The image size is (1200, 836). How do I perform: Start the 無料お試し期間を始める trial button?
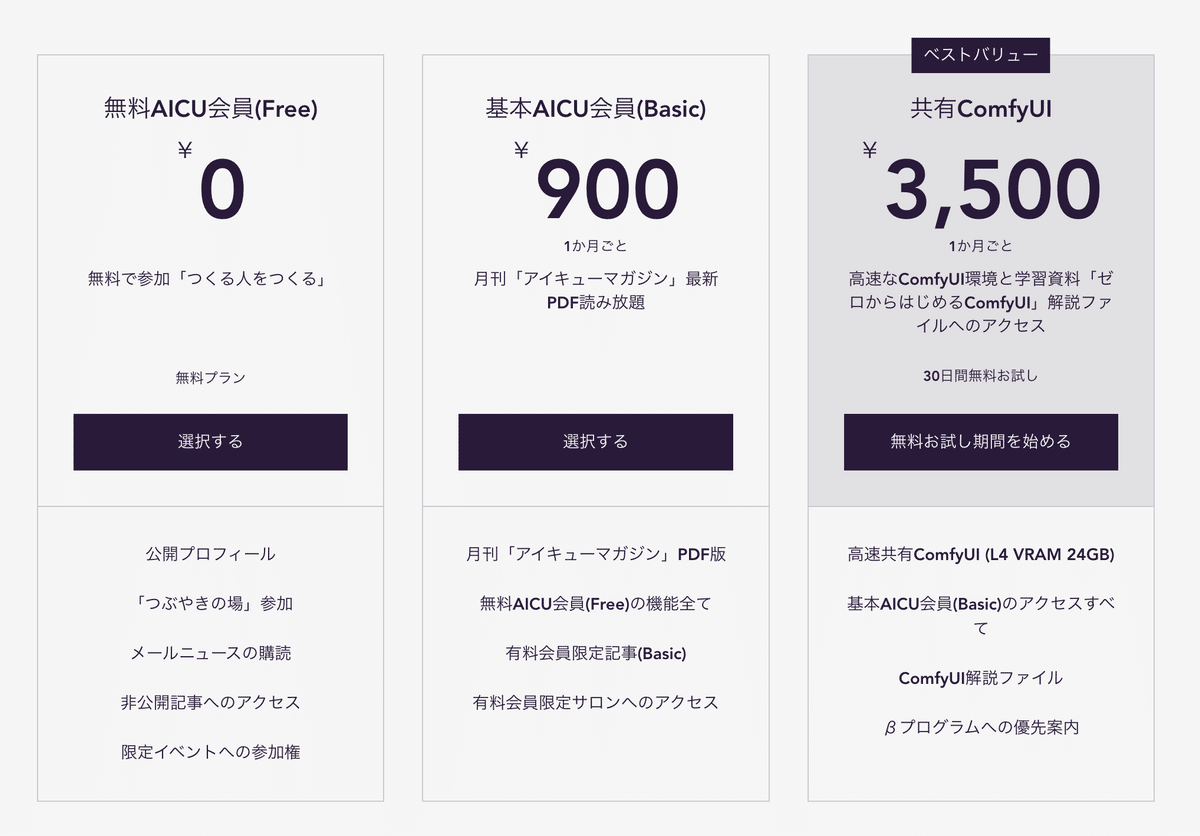(x=981, y=442)
